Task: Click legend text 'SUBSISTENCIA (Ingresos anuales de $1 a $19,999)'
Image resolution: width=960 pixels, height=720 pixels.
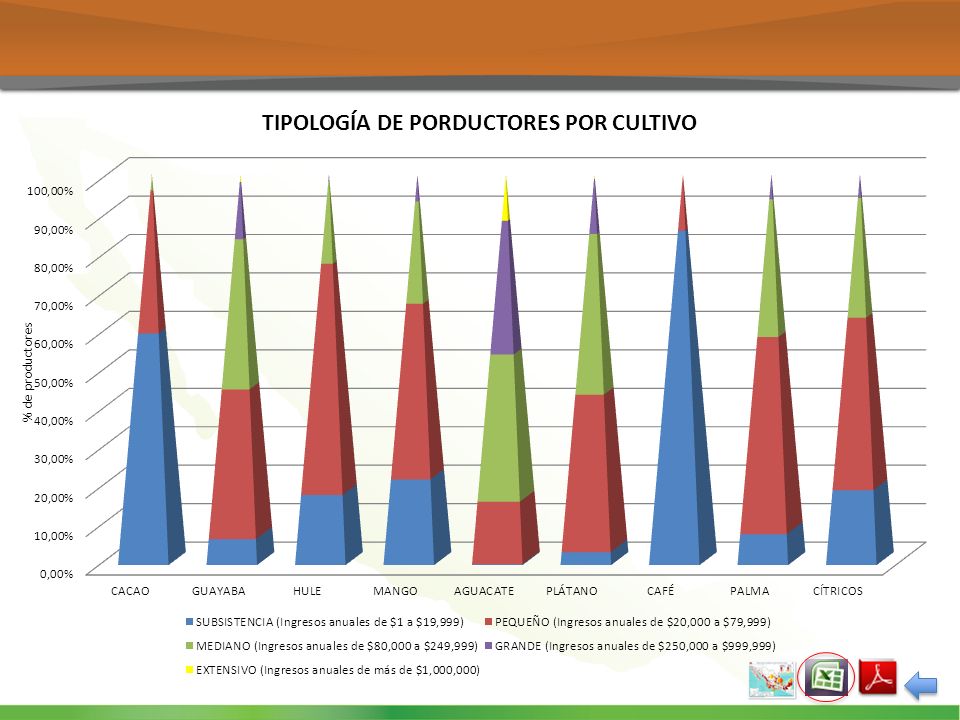Action: (x=329, y=622)
